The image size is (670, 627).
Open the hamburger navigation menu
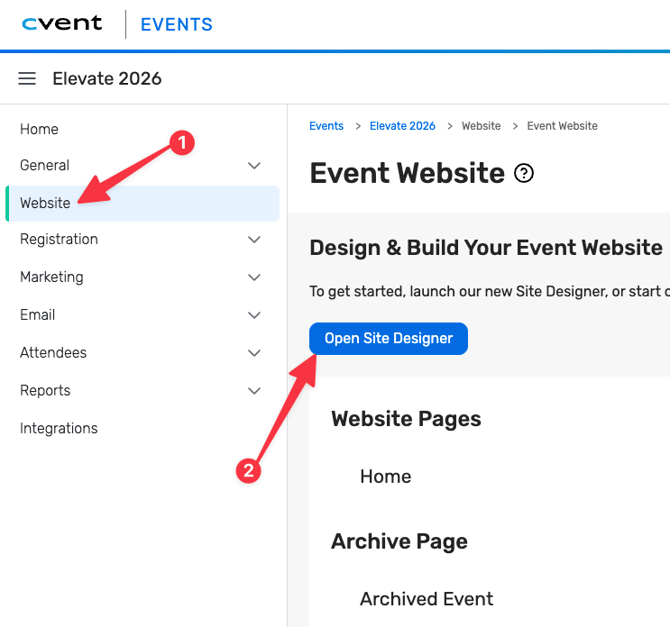pyautogui.click(x=27, y=79)
